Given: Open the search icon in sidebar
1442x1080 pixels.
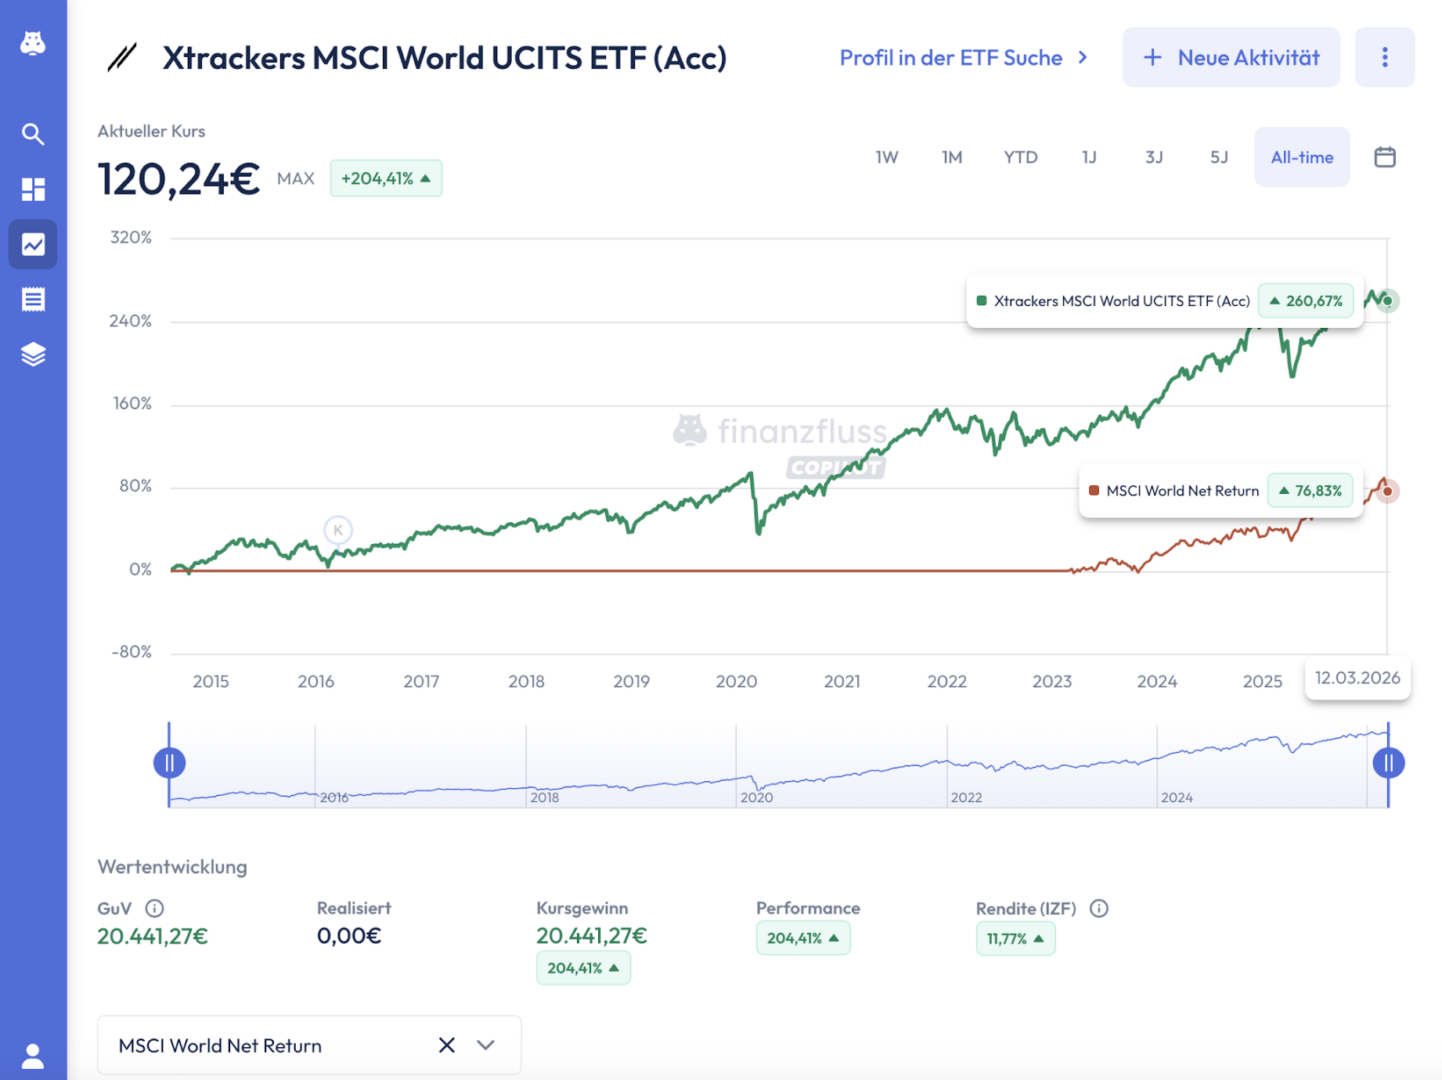Looking at the screenshot, I should (x=33, y=134).
